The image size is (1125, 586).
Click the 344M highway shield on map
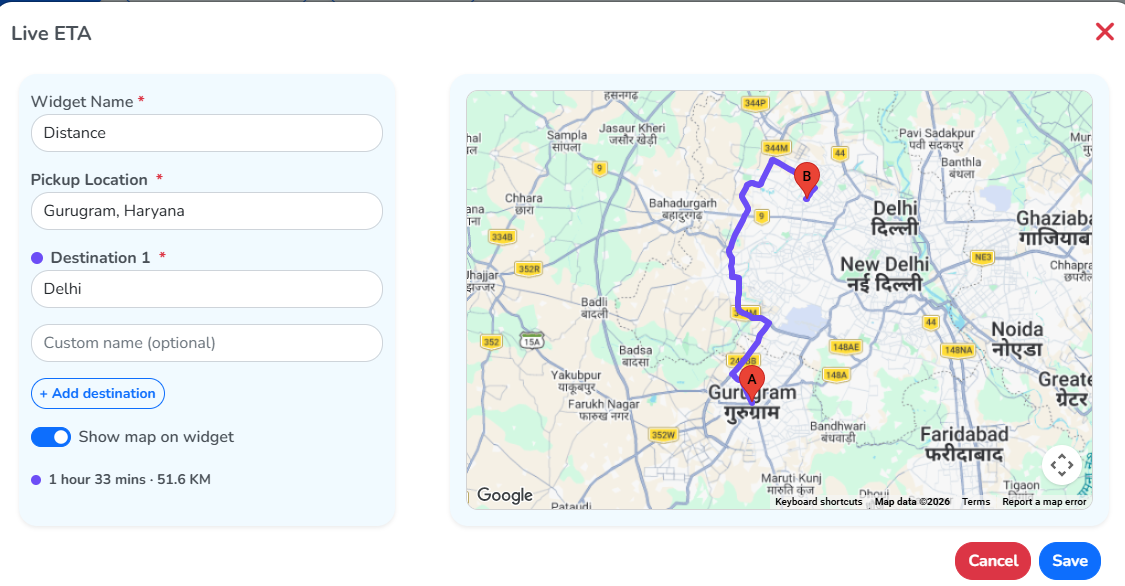(776, 148)
